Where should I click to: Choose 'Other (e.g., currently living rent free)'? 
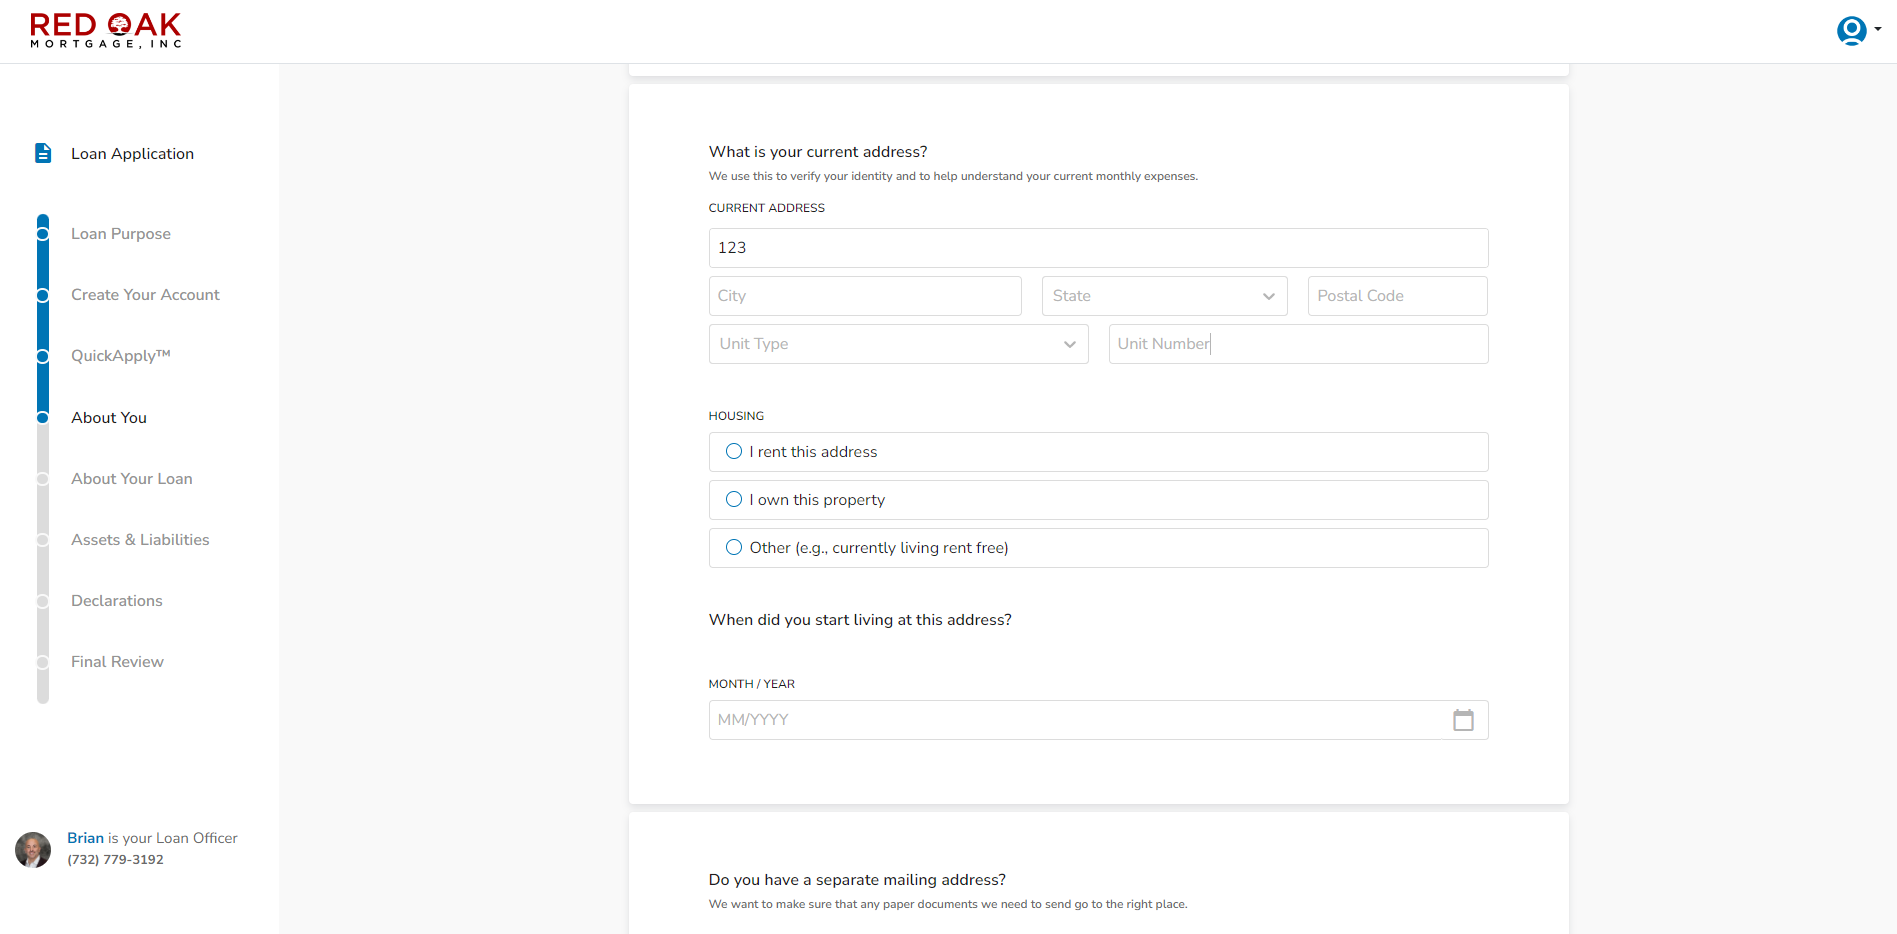point(1098,548)
